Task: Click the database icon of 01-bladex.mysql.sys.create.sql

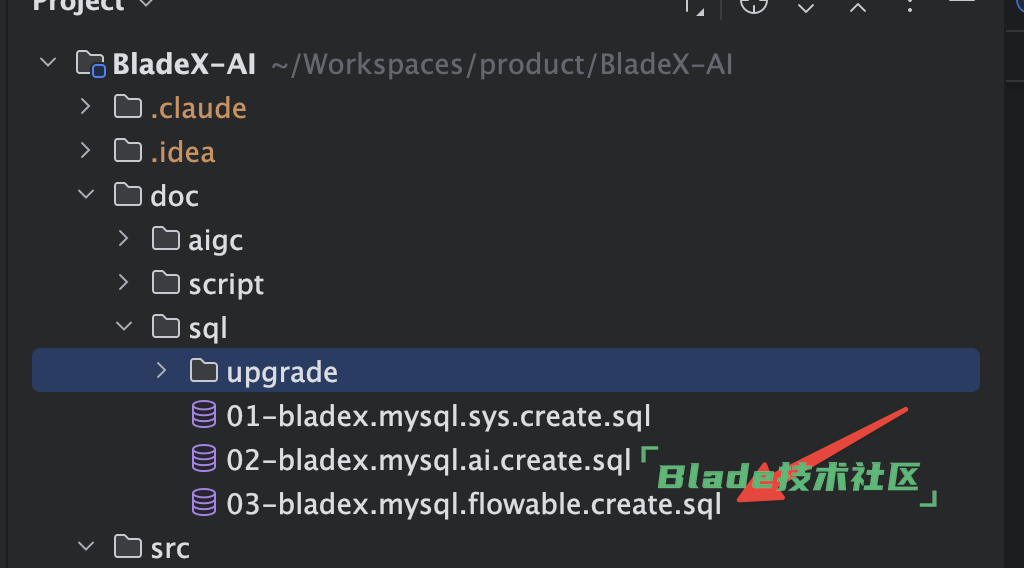Action: [204, 415]
